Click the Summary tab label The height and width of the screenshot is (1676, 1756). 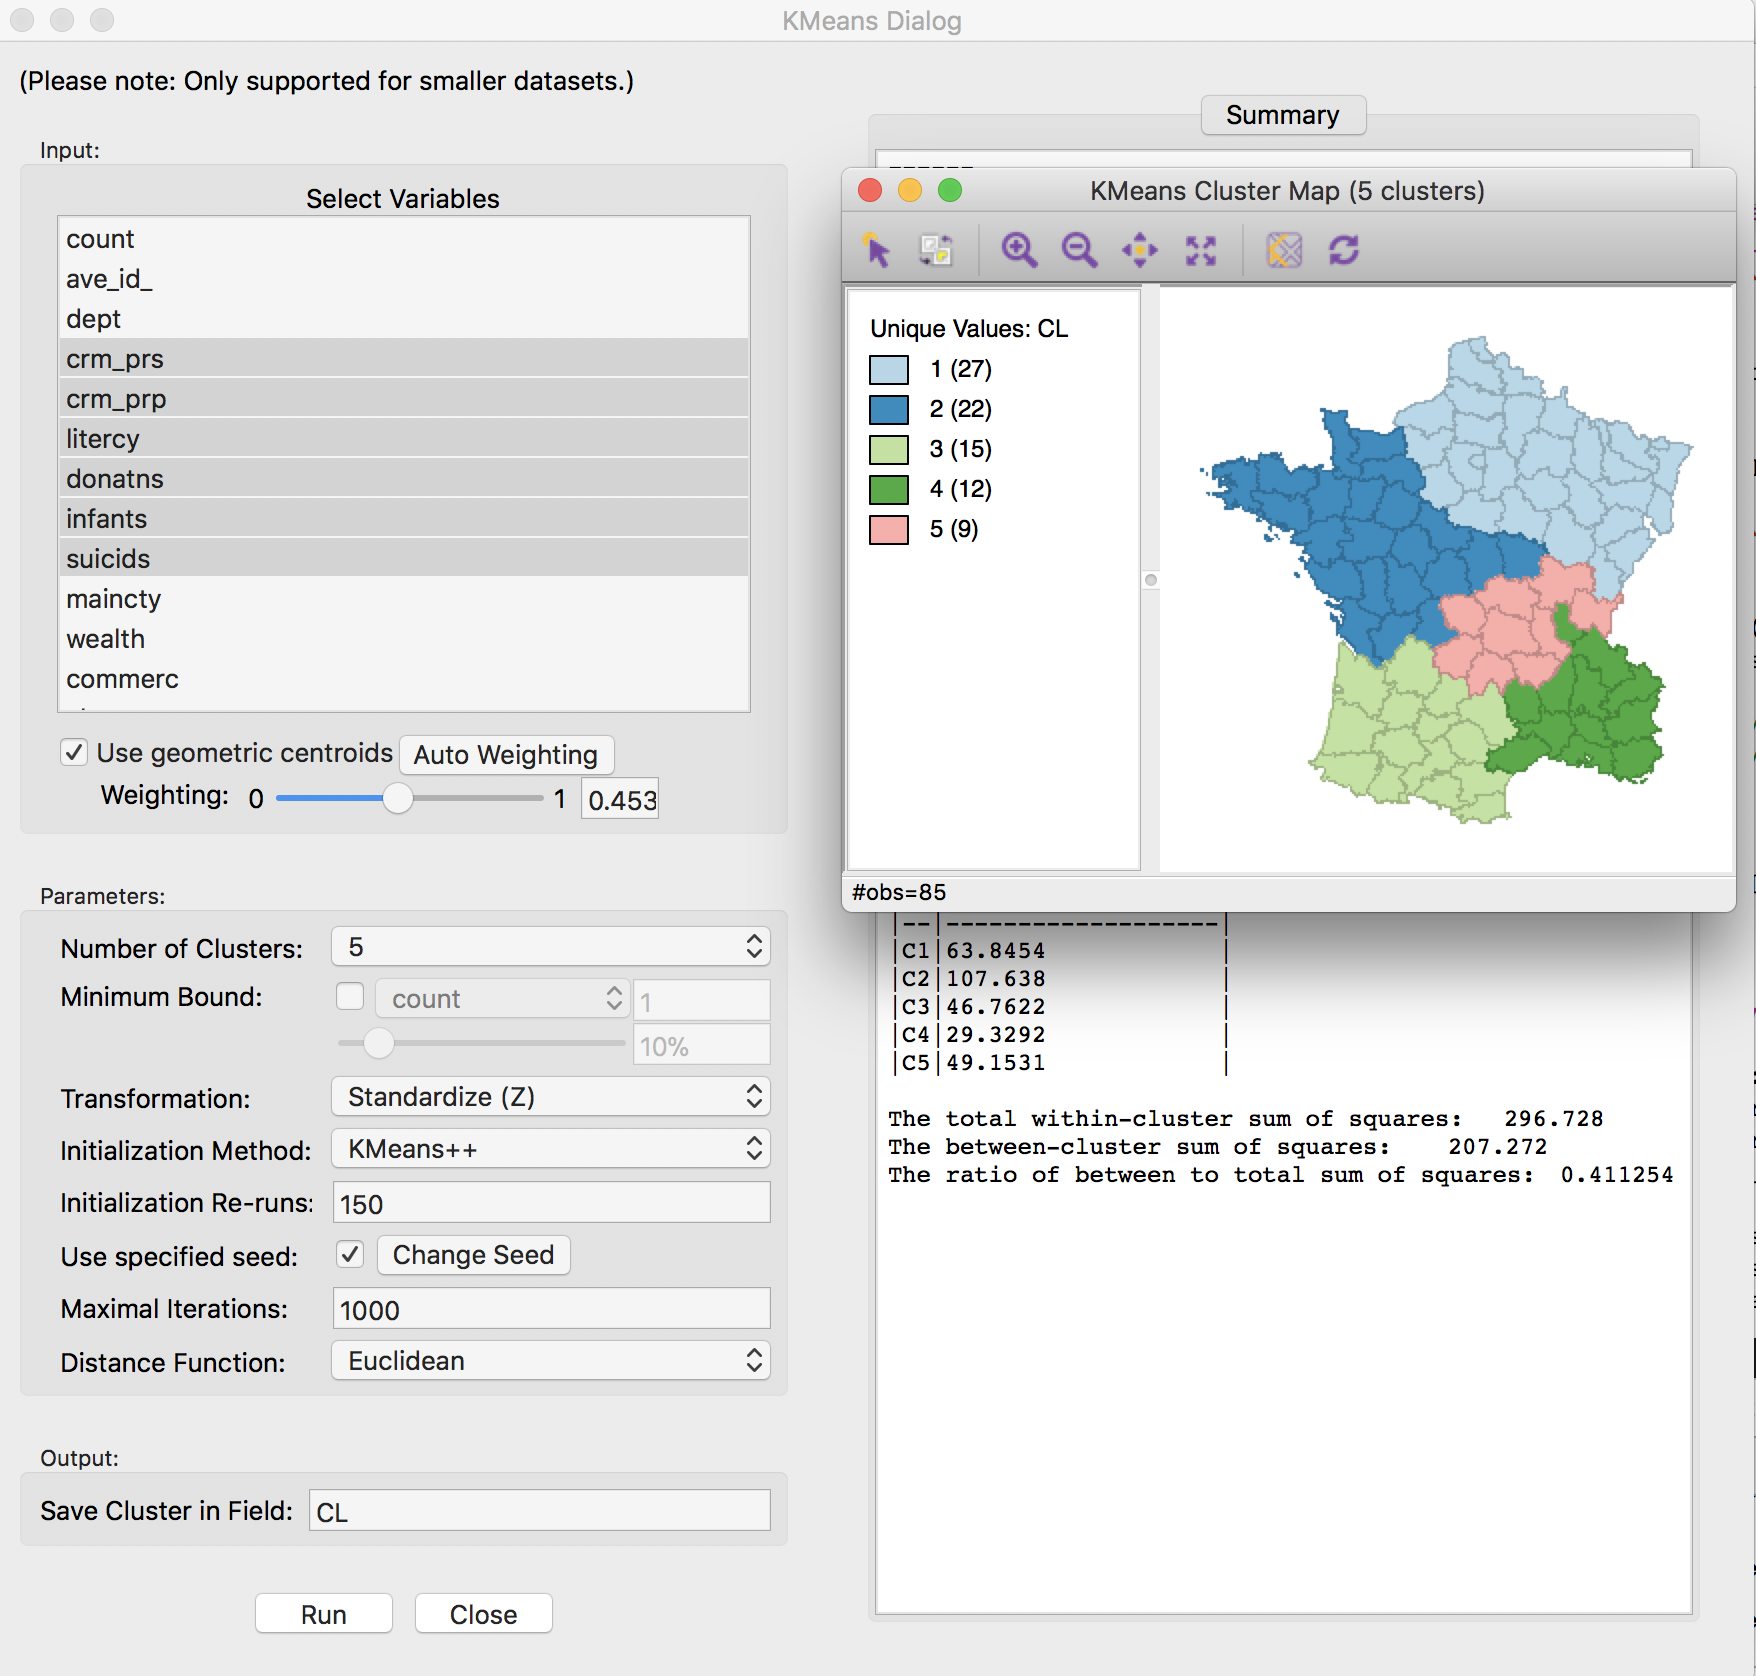[1283, 115]
